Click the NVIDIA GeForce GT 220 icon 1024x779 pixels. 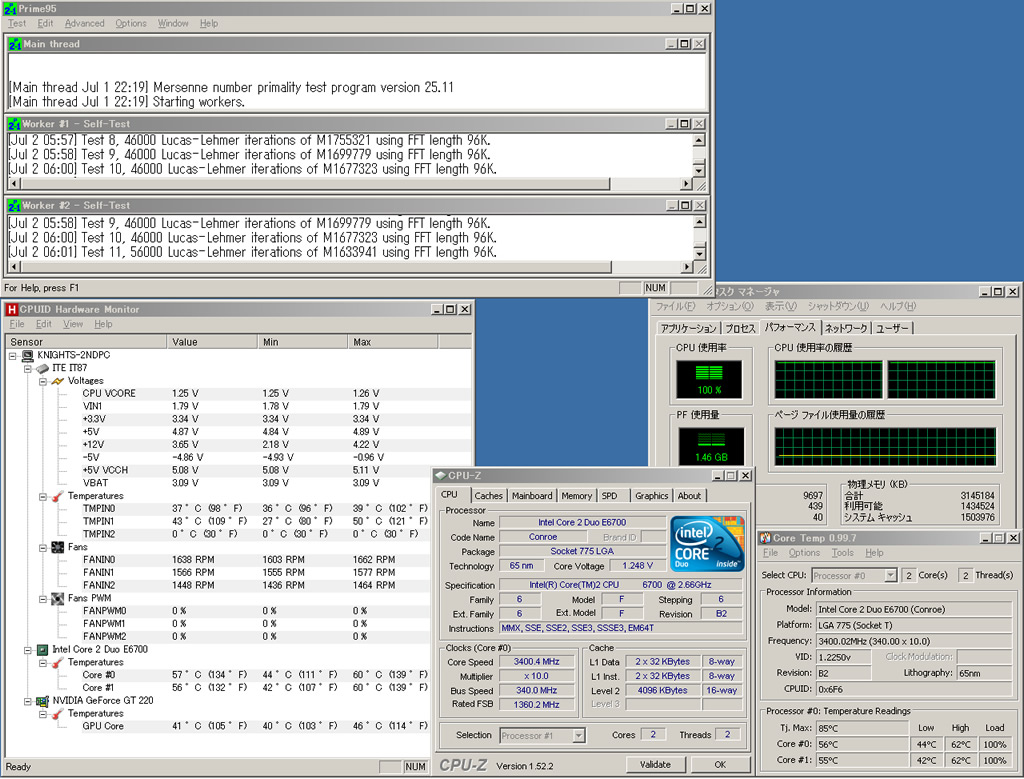pyautogui.click(x=42, y=701)
